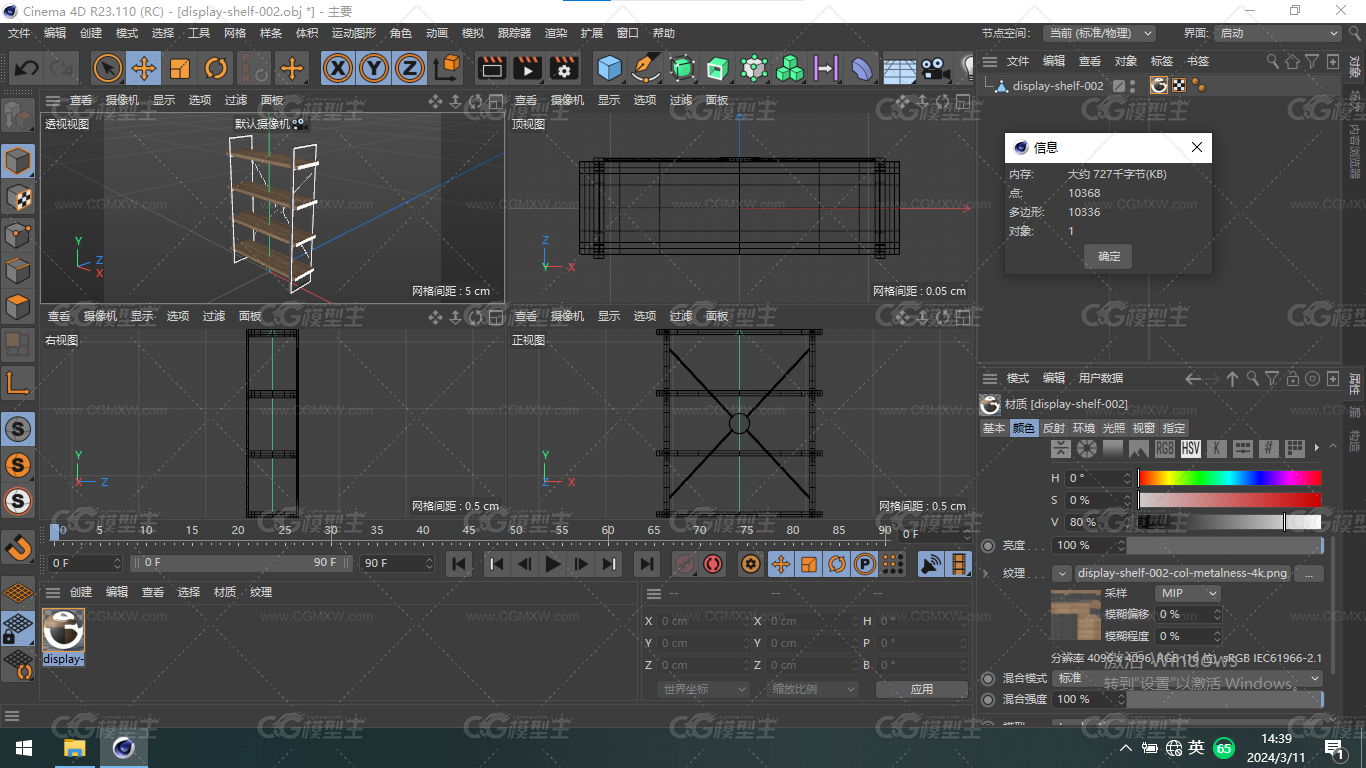Select display-shelf-002 in object manager
The image size is (1366, 768).
point(1058,86)
